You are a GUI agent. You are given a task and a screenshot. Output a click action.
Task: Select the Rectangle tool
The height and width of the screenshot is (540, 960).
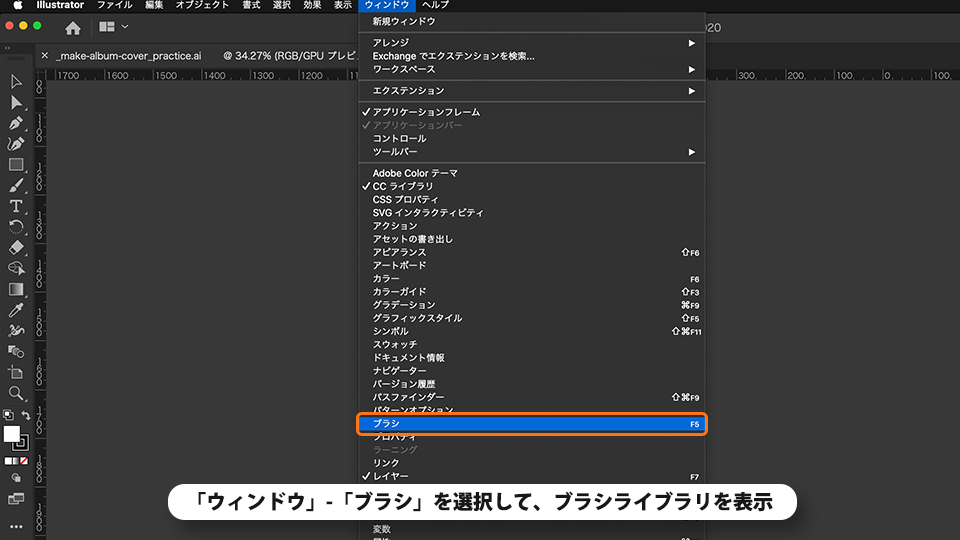pos(16,165)
